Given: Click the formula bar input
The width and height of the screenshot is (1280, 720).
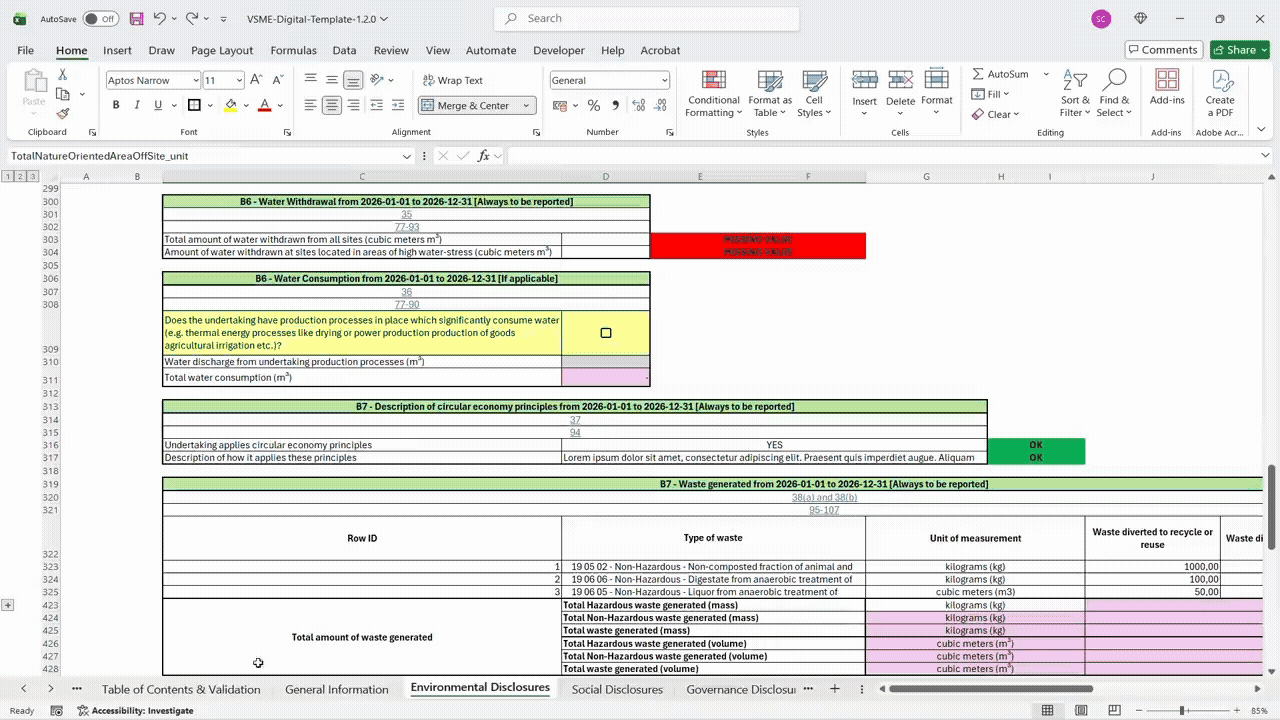Looking at the screenshot, I should (880, 156).
